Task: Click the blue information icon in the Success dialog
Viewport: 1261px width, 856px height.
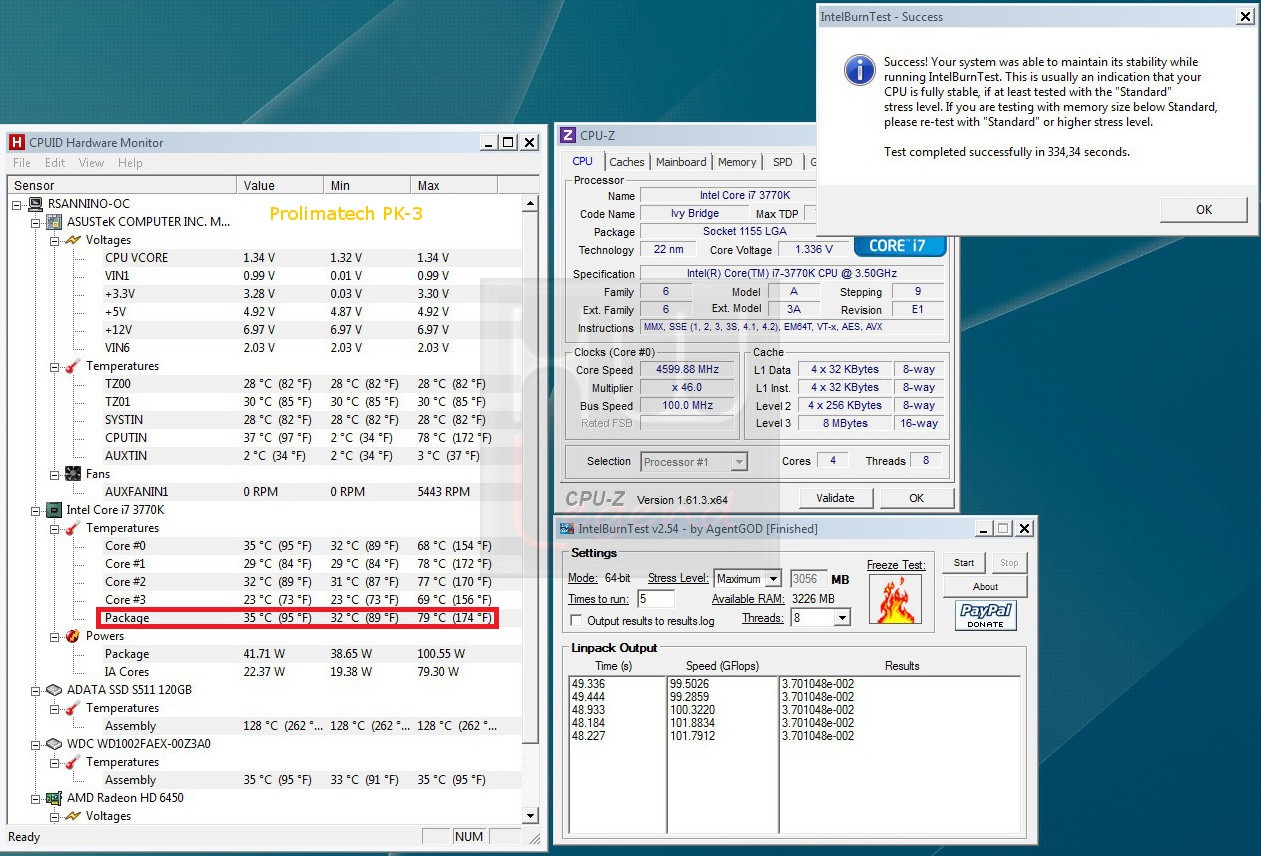Action: [859, 70]
